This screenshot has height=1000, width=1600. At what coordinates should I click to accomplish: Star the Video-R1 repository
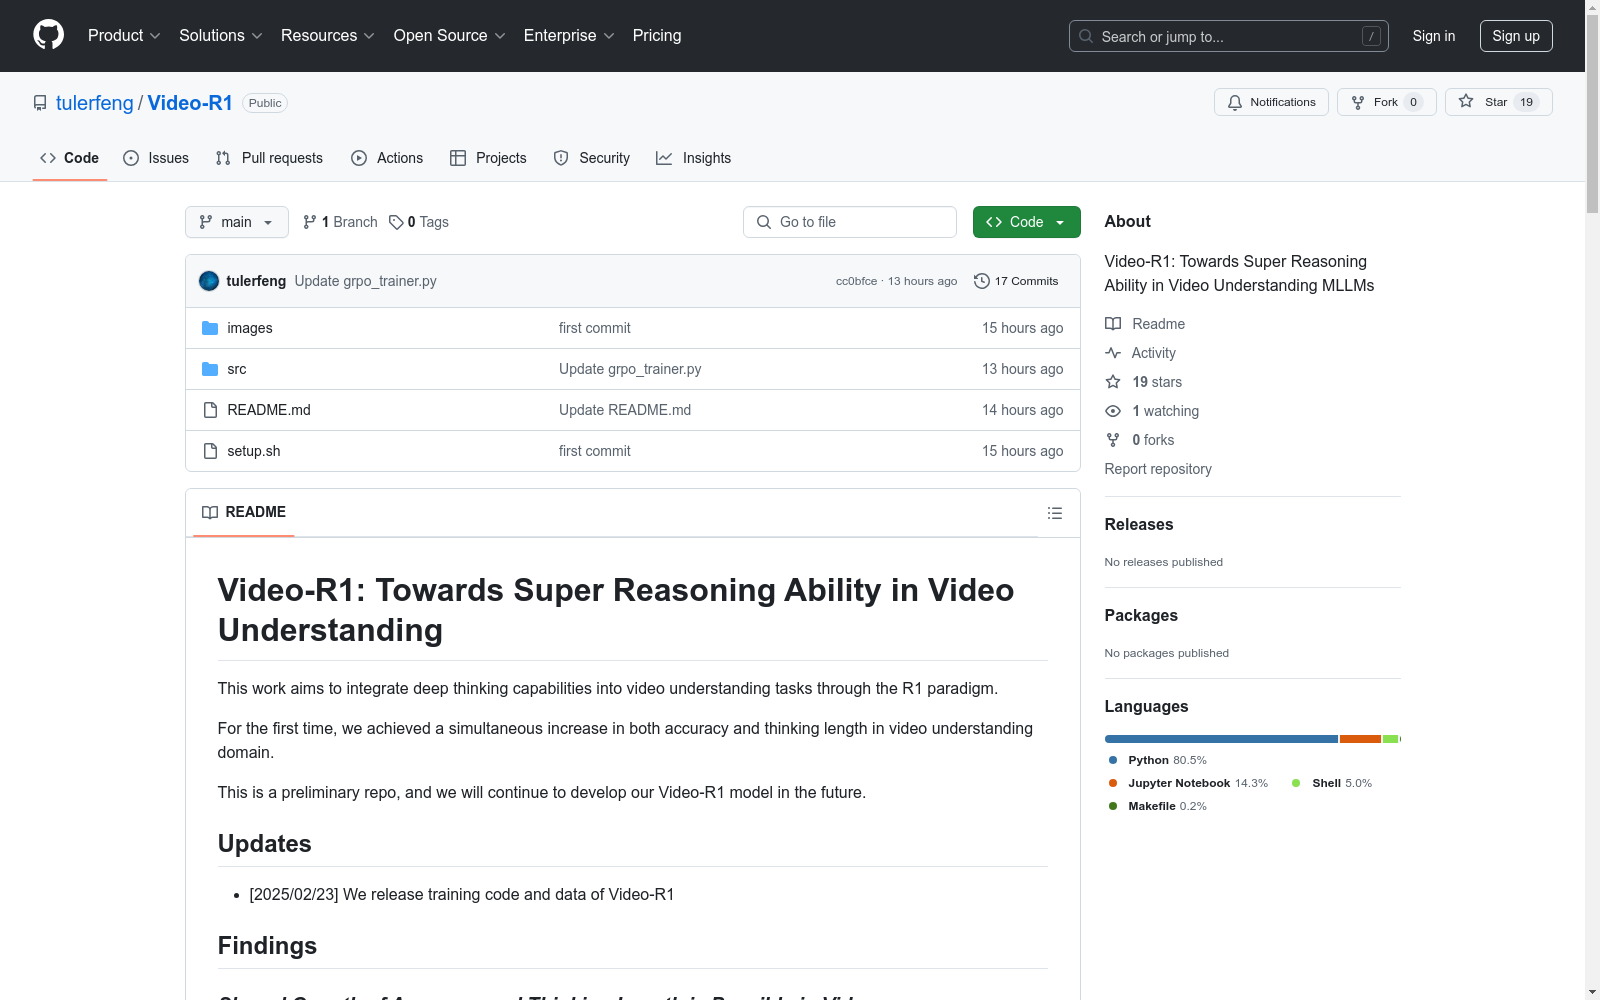1499,102
